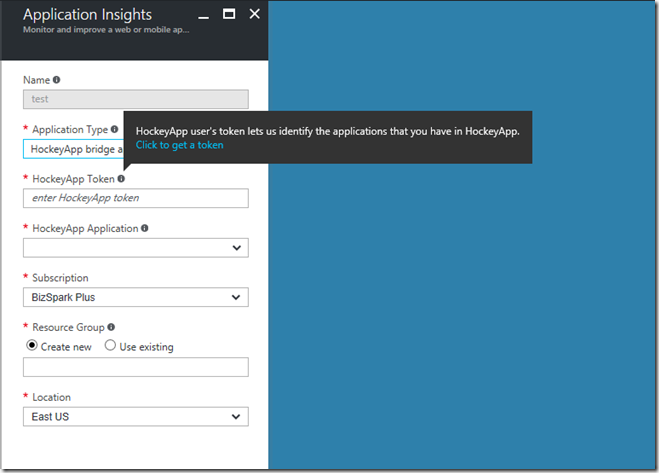Click the Application Type info icon
659x473 pixels.
[114, 129]
